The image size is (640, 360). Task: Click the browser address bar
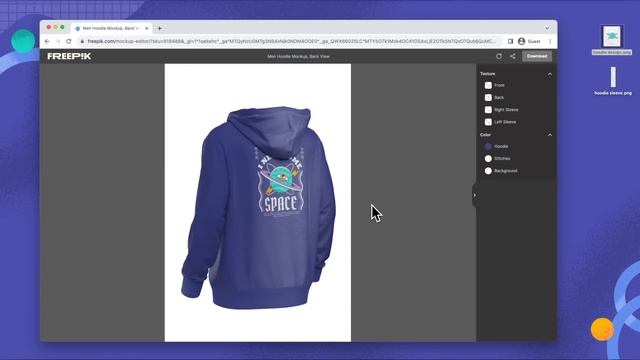(x=289, y=41)
